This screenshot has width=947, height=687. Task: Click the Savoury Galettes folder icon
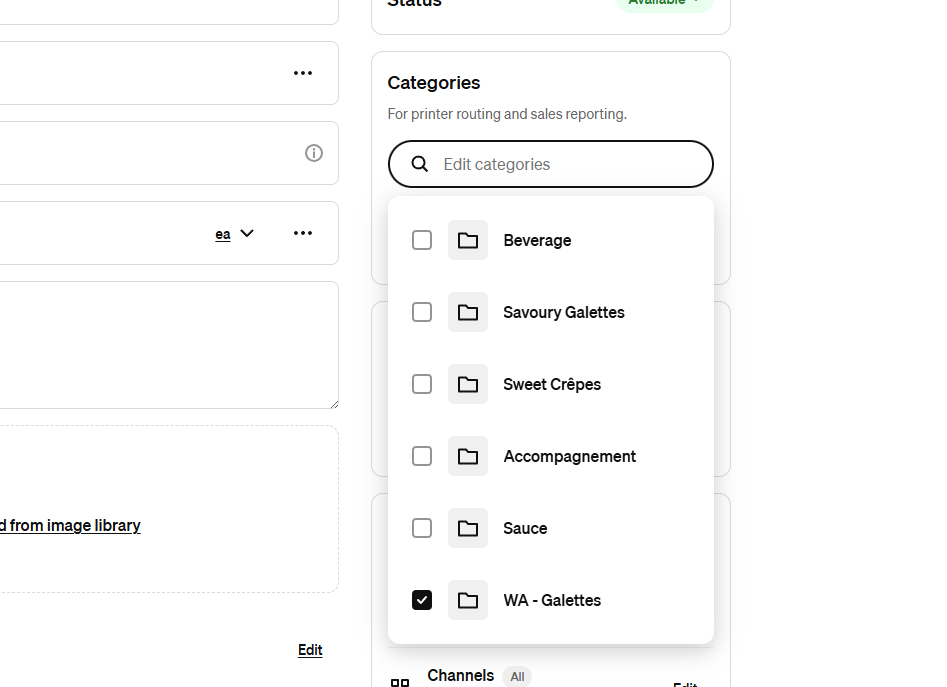pyautogui.click(x=467, y=312)
